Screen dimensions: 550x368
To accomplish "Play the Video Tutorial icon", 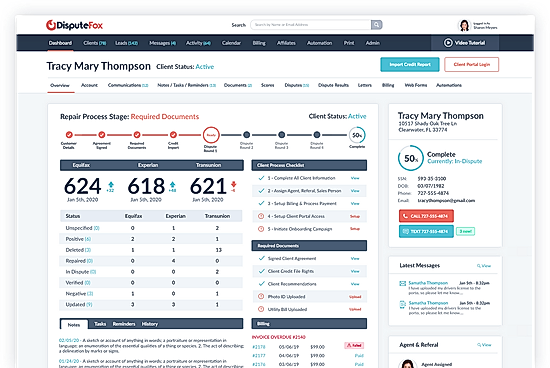I will click(x=448, y=43).
